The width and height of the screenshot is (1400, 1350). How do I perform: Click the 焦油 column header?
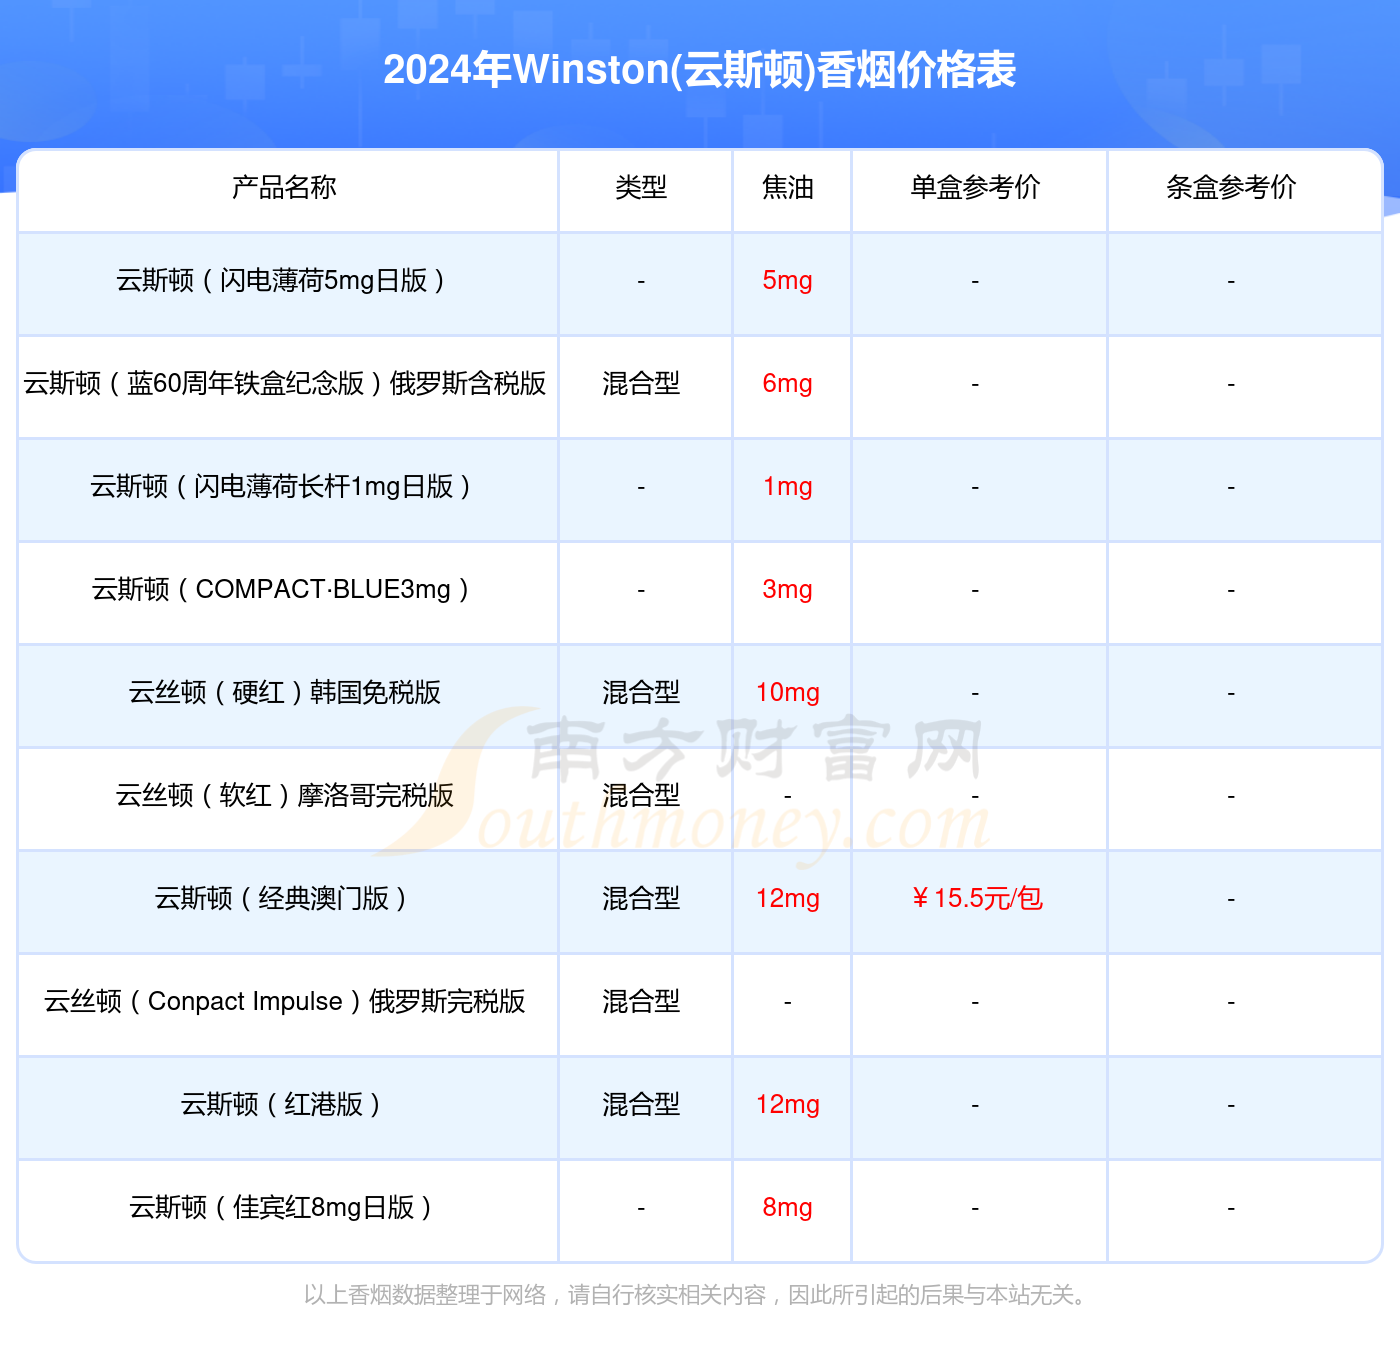click(788, 187)
